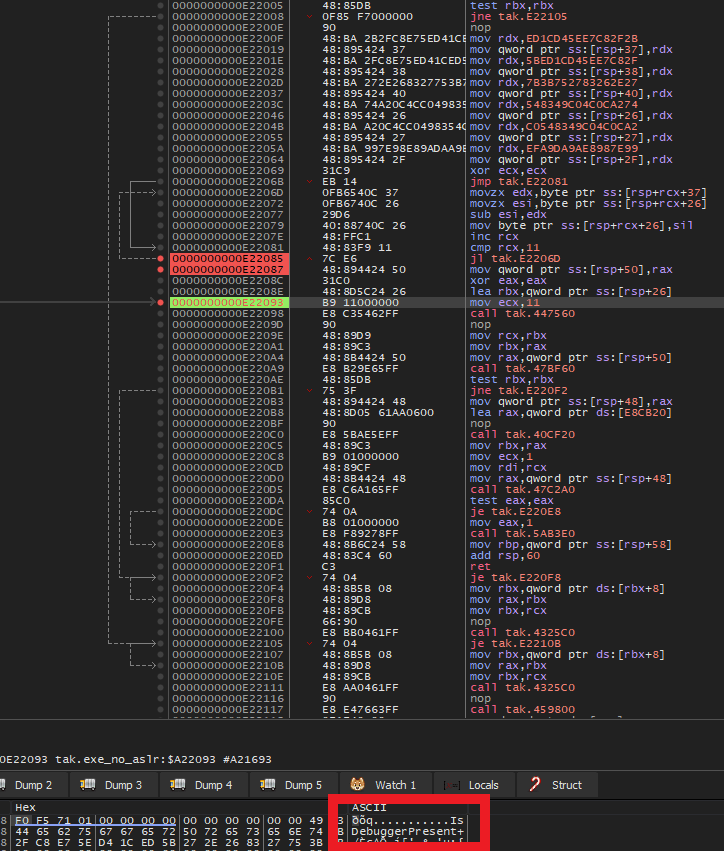Set a breakpoint dot at address 0000000000E220F1
The width and height of the screenshot is (724, 851).
[160, 566]
